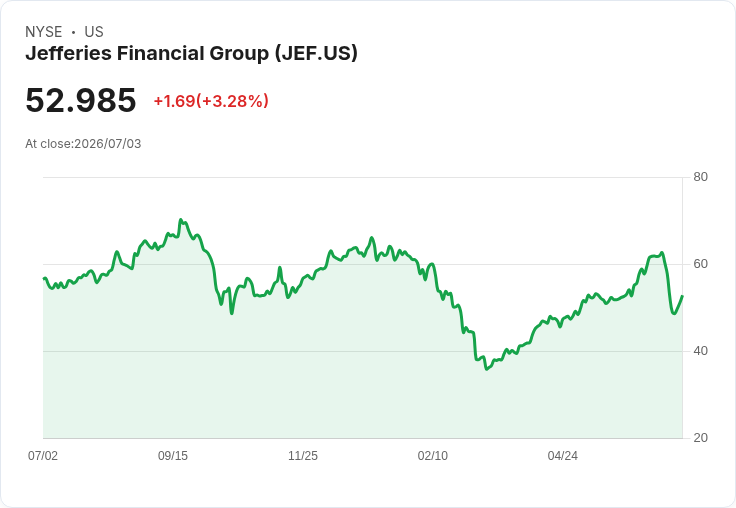Click the US market label
The width and height of the screenshot is (736, 508).
click(x=94, y=32)
